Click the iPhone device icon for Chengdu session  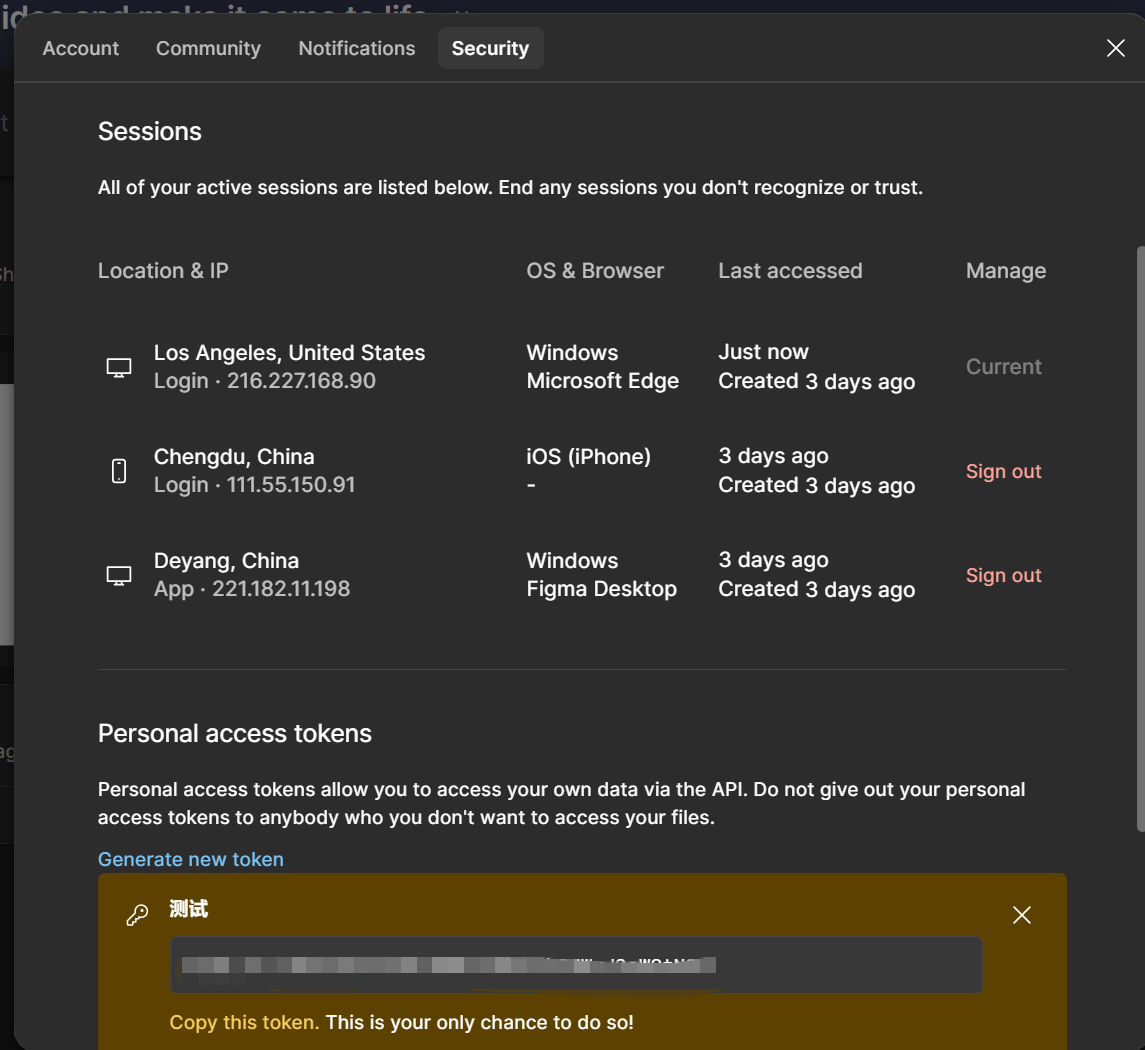(119, 471)
